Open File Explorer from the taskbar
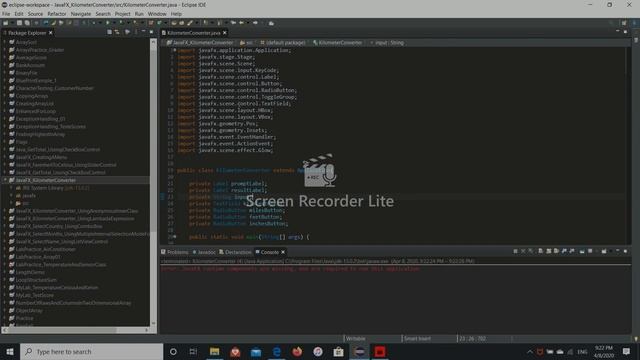This screenshot has width=640, height=360. click(215, 351)
